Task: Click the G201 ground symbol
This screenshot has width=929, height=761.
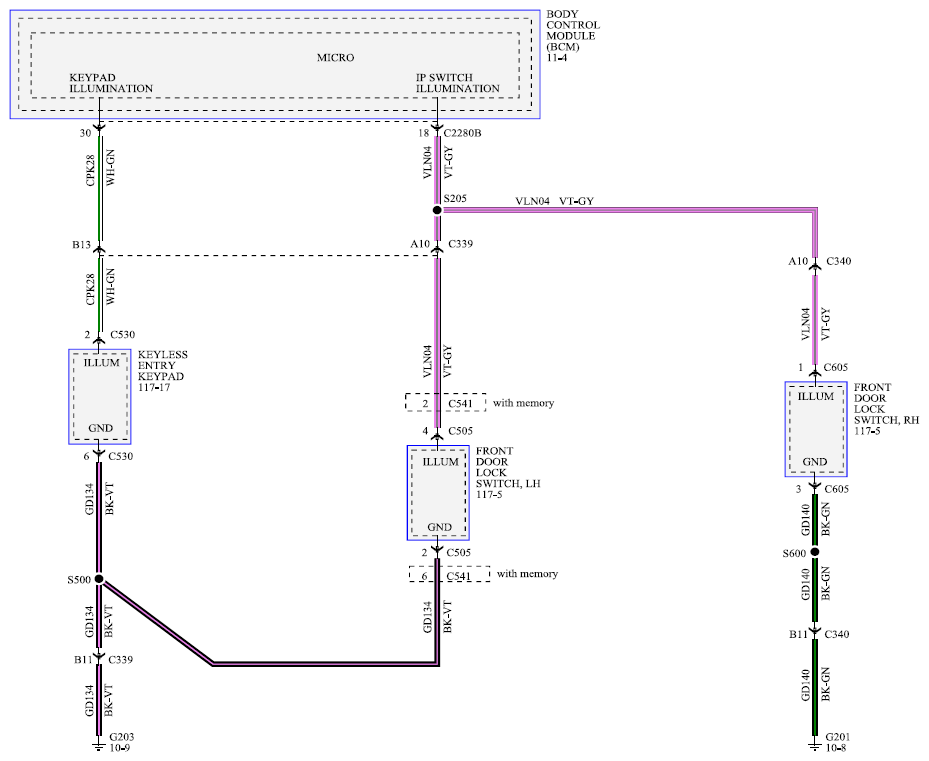Action: point(815,744)
